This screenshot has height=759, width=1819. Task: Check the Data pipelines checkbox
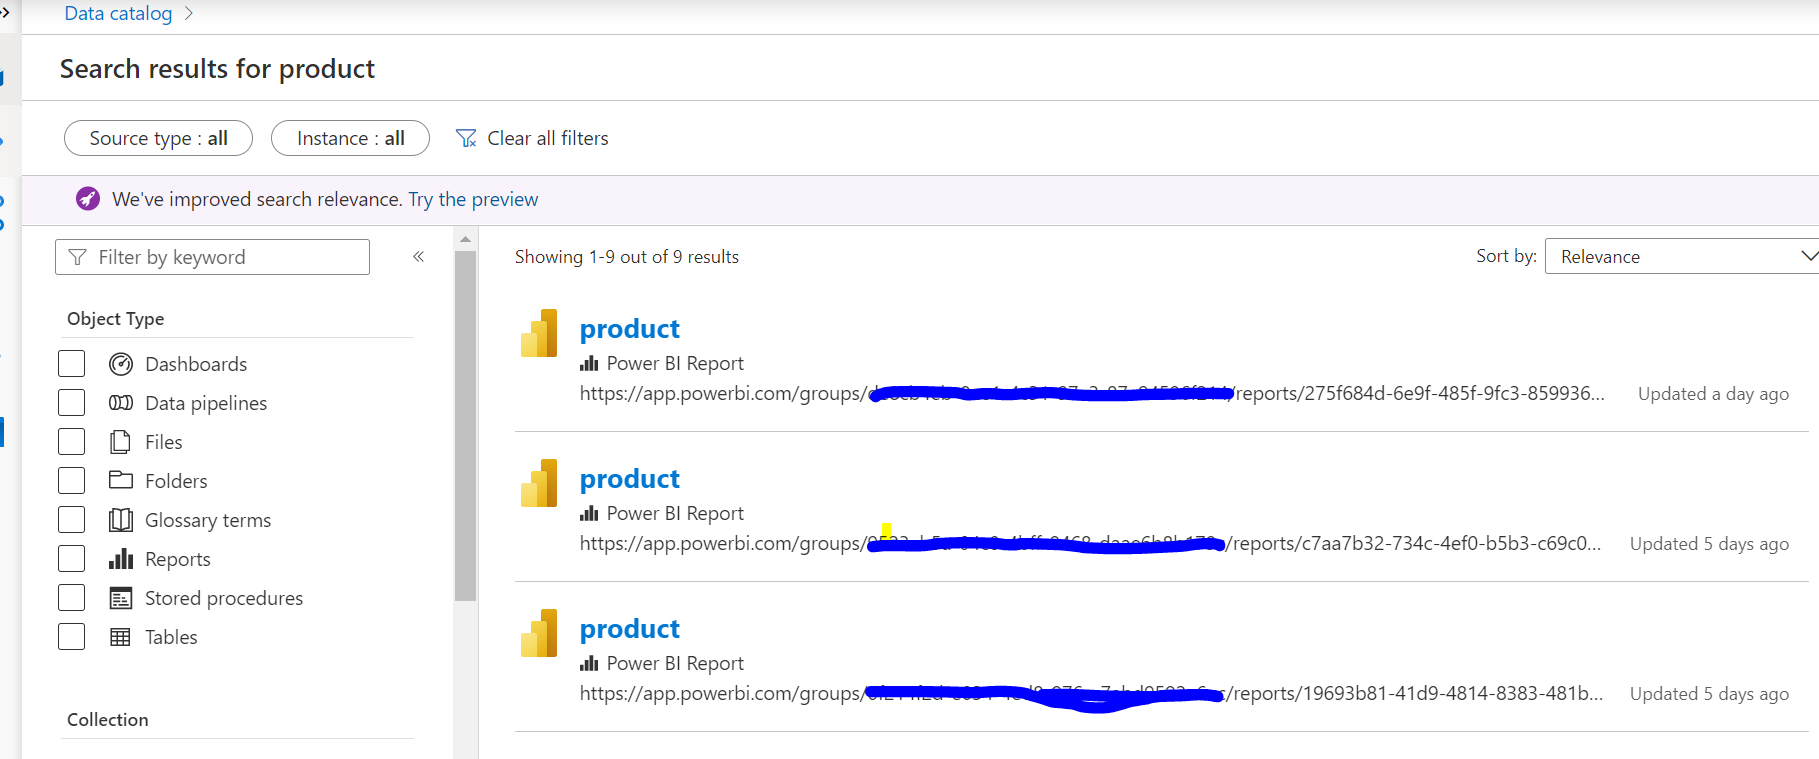[72, 403]
